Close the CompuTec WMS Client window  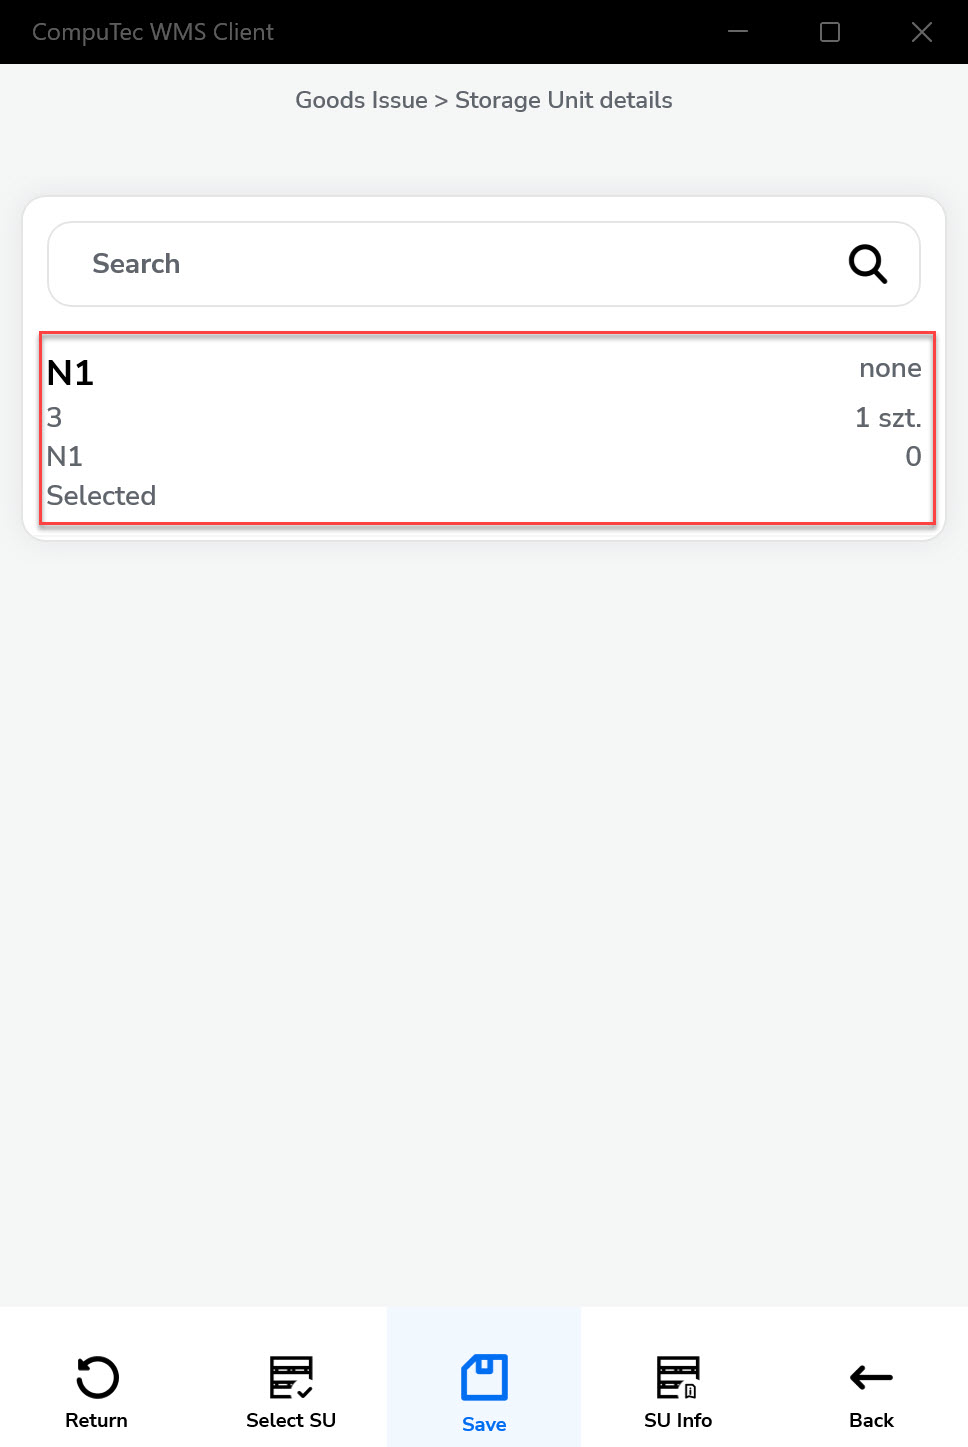[x=922, y=32]
